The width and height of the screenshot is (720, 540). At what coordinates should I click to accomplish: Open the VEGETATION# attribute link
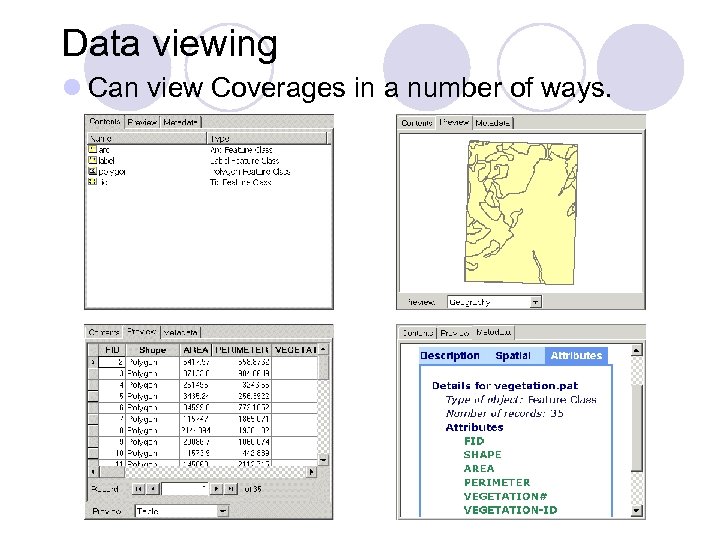coord(505,496)
